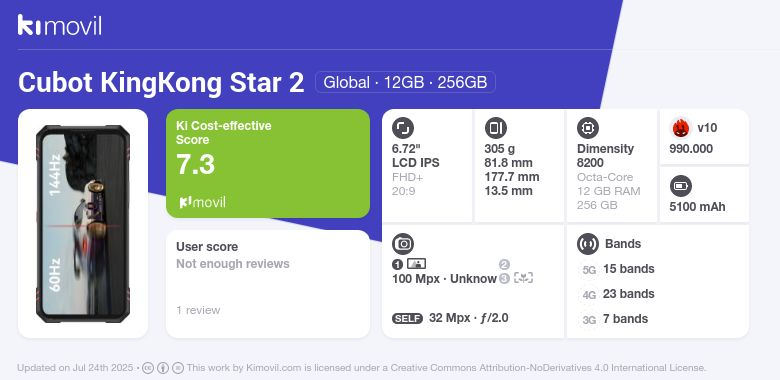
Task: Click the battery capacity icon
Action: point(681,186)
